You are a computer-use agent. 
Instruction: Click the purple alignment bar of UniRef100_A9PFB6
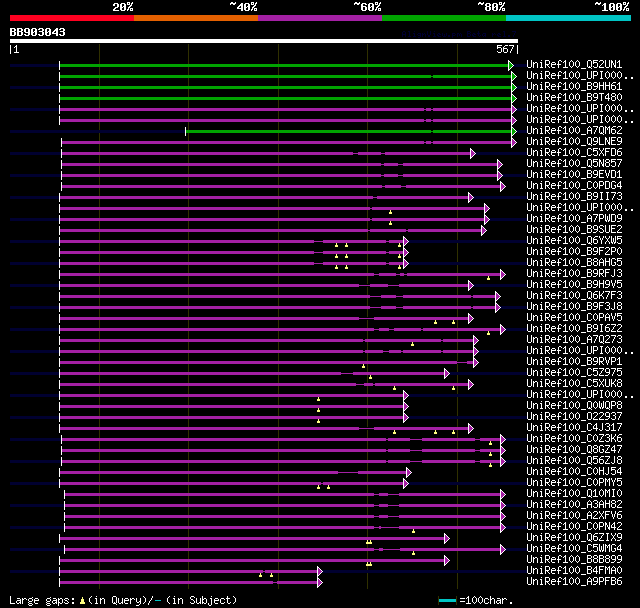click(x=189, y=582)
